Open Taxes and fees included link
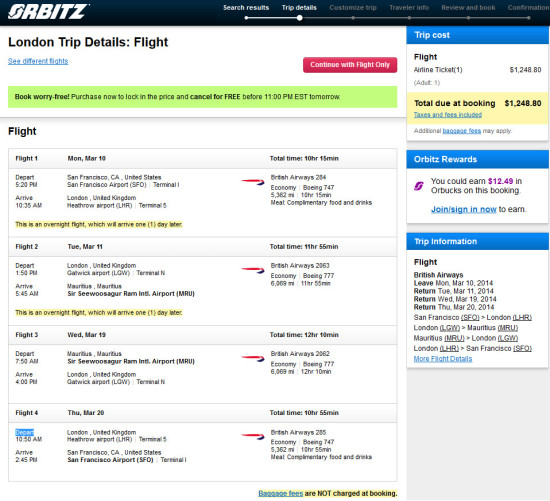This screenshot has height=501, width=550. [x=448, y=115]
